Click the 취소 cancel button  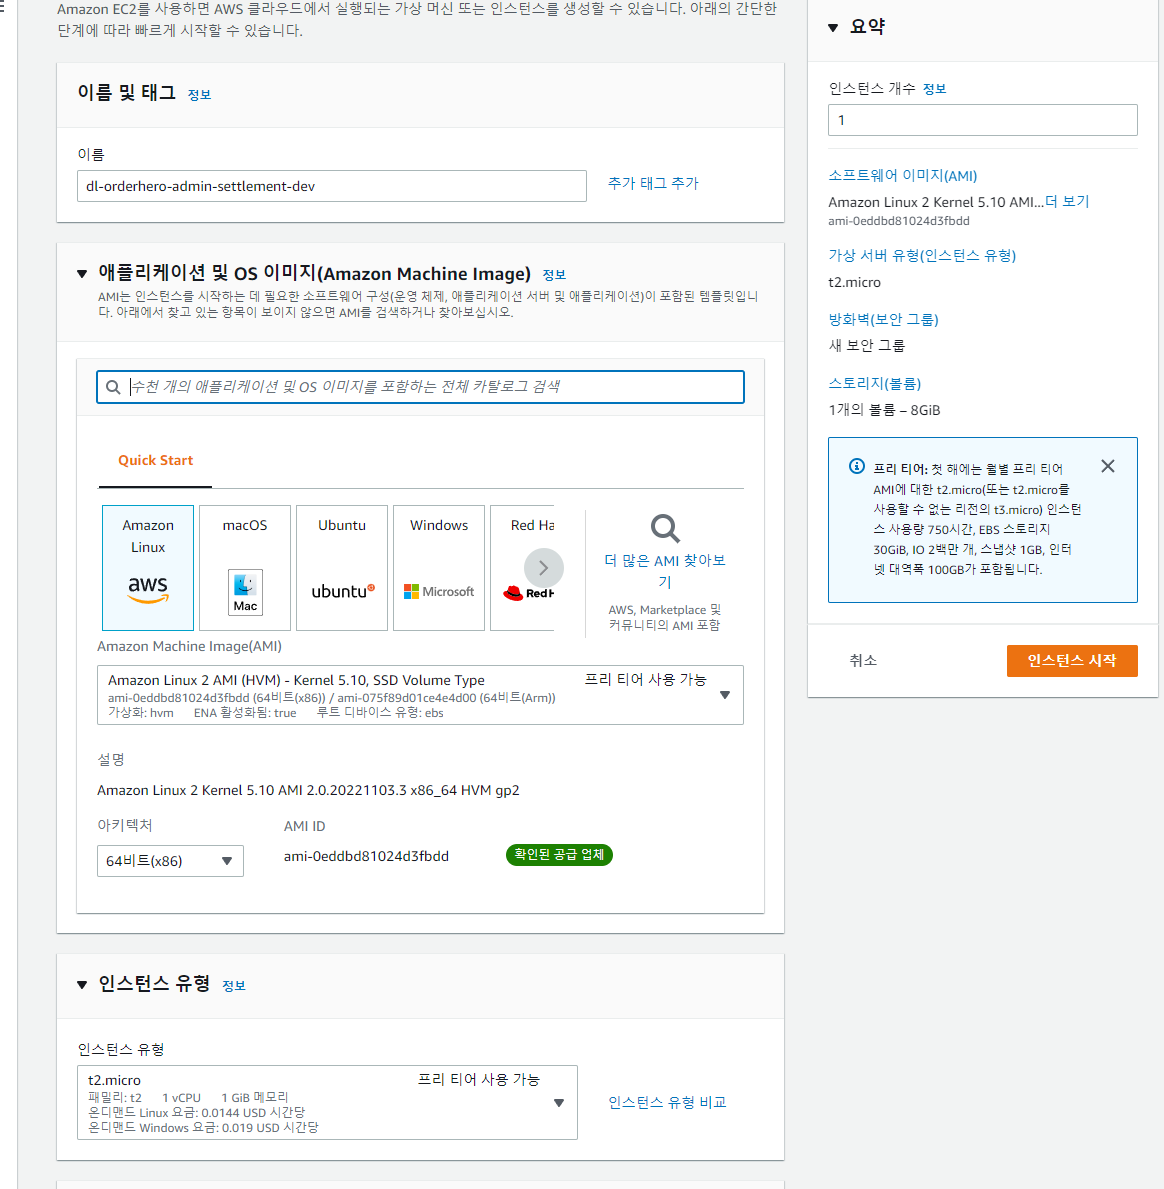pos(863,660)
